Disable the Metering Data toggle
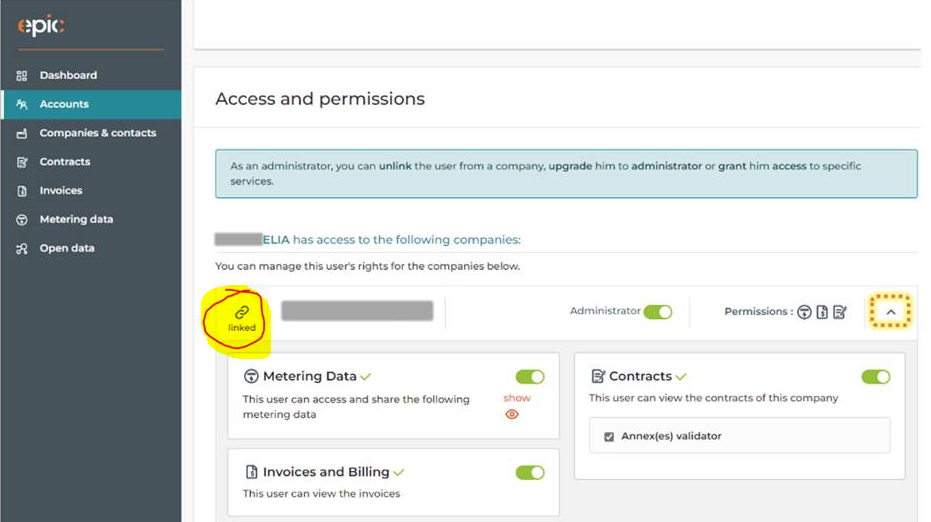The width and height of the screenshot is (931, 522). point(530,377)
